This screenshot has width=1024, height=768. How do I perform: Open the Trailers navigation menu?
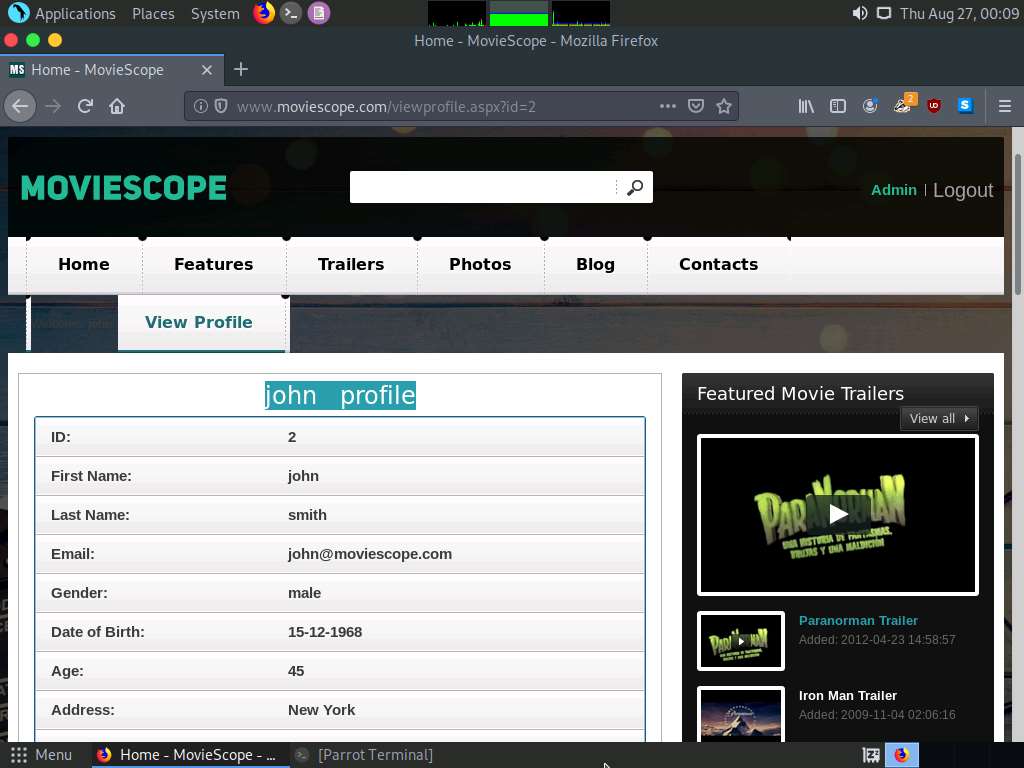click(351, 264)
